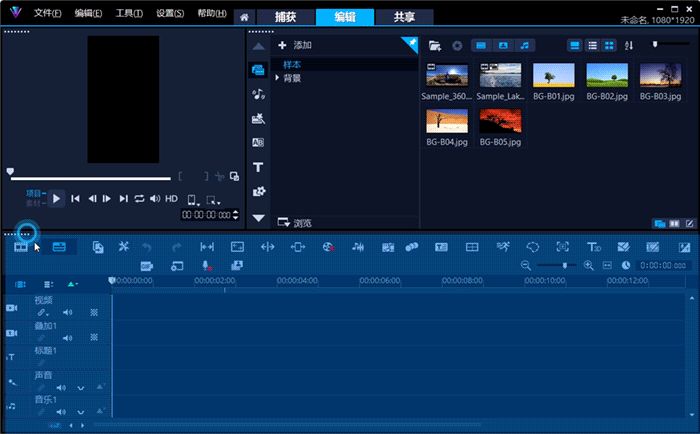Toggle show audio files filter in library
Screen dimensions: 700x434
click(x=525, y=46)
